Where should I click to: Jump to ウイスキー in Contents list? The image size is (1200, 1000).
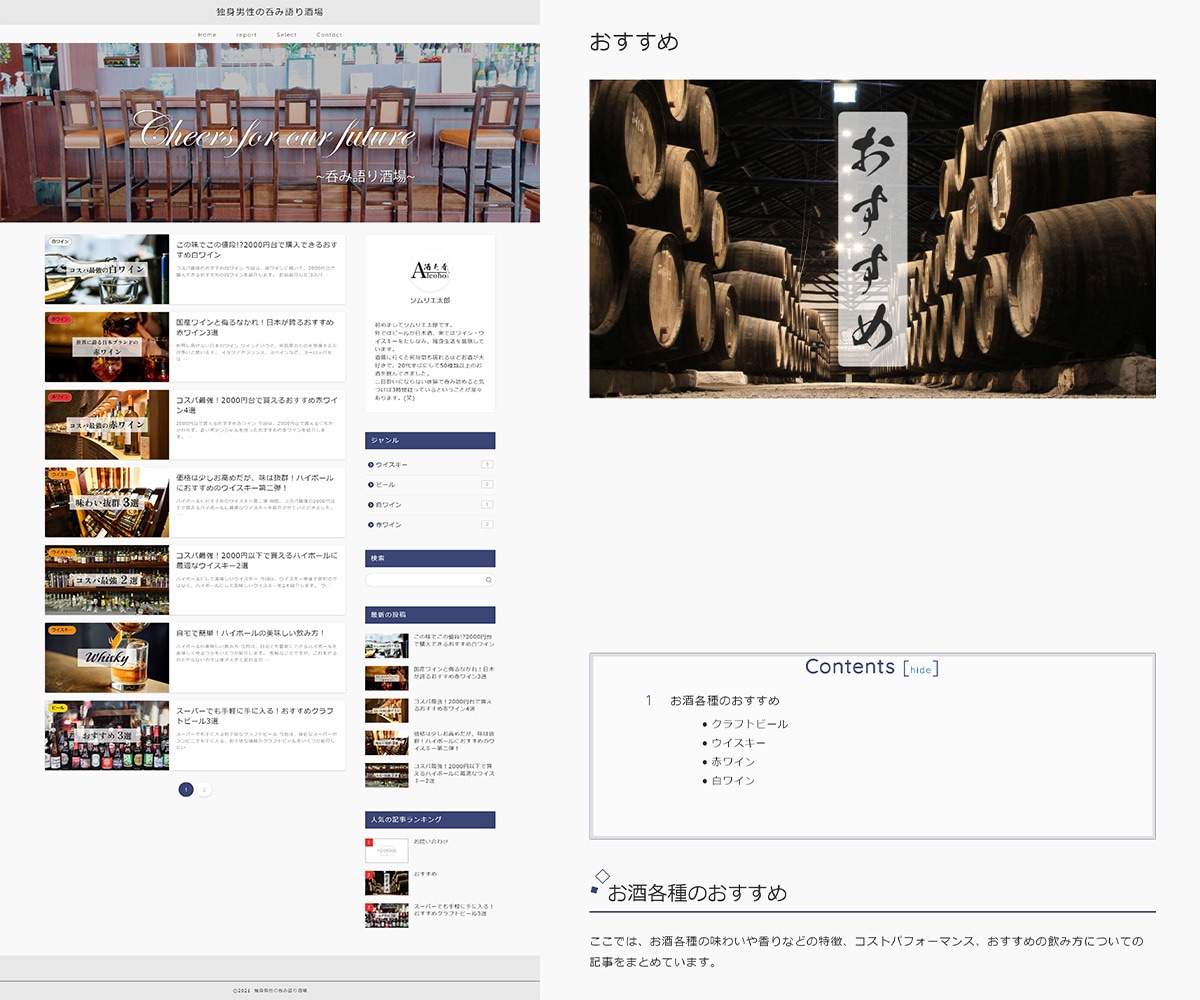pos(739,743)
